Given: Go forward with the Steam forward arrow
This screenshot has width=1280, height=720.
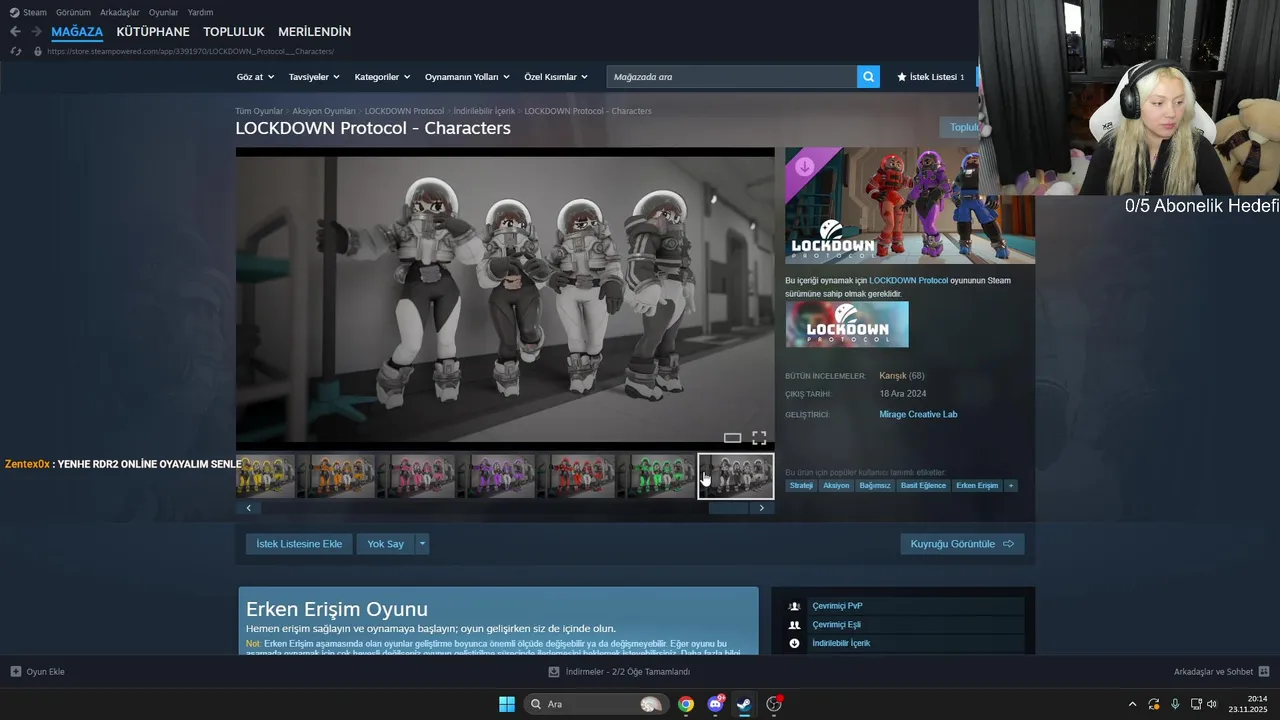Looking at the screenshot, I should coord(36,32).
